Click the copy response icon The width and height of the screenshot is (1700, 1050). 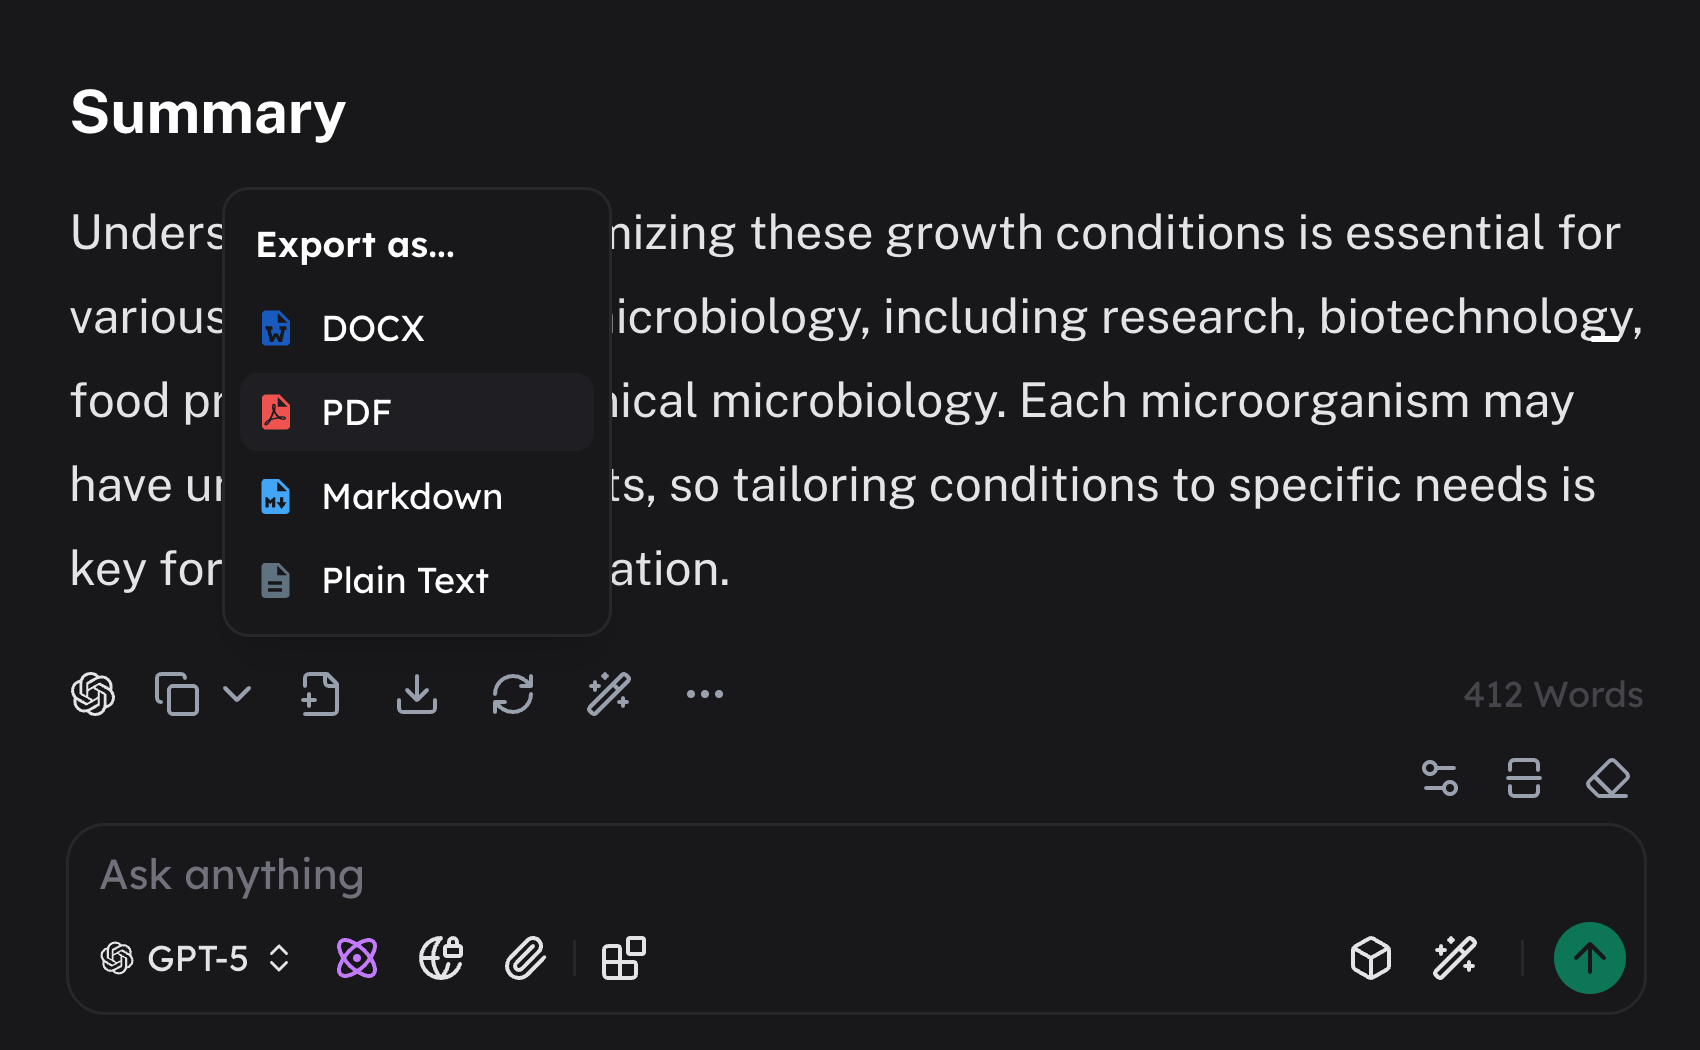coord(177,694)
